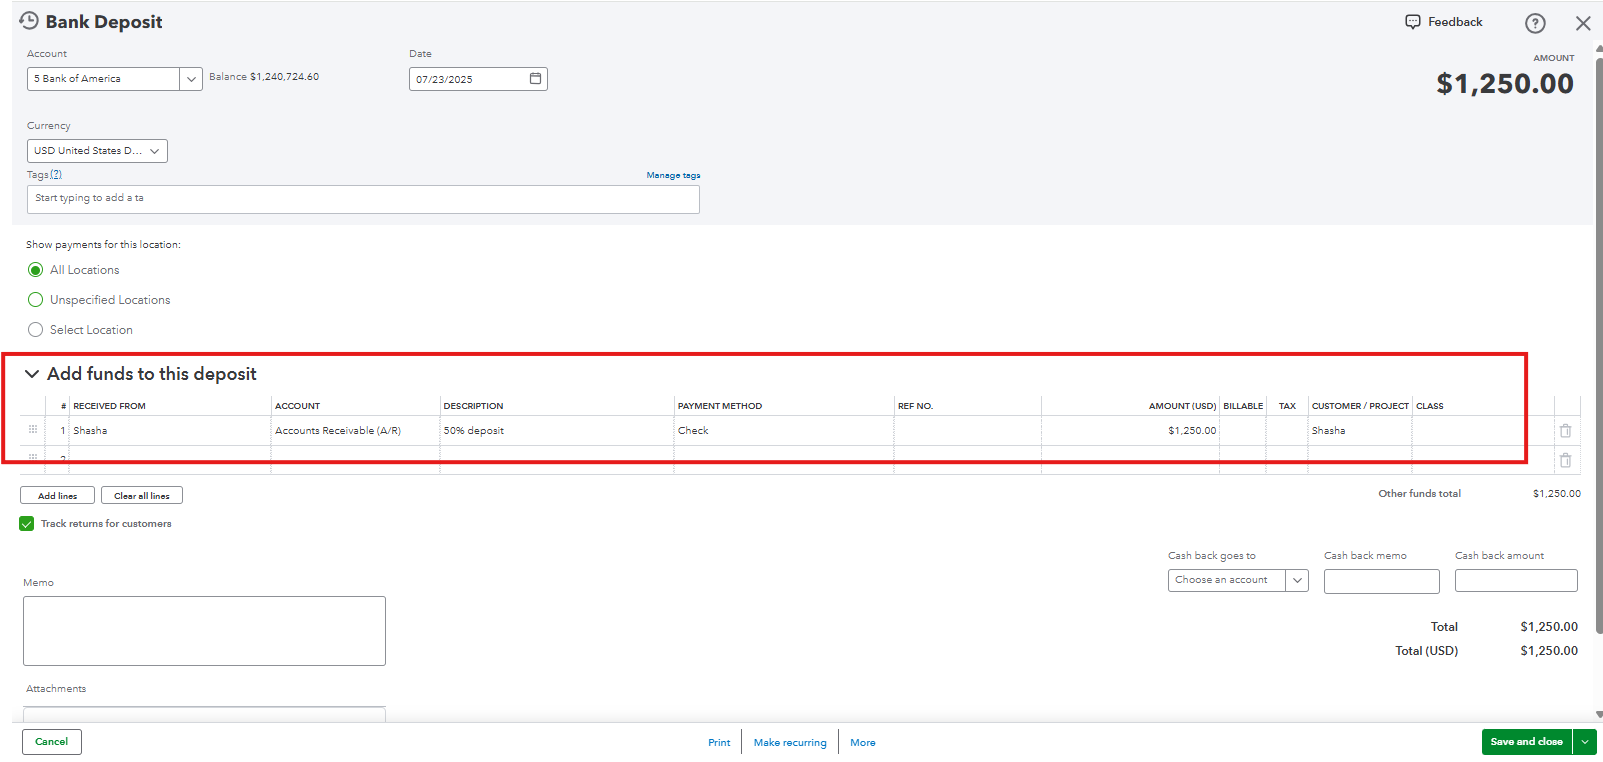Viewport: 1603px width, 762px height.
Task: Click the $1,250.00 amount cell in row 1
Action: click(1130, 431)
